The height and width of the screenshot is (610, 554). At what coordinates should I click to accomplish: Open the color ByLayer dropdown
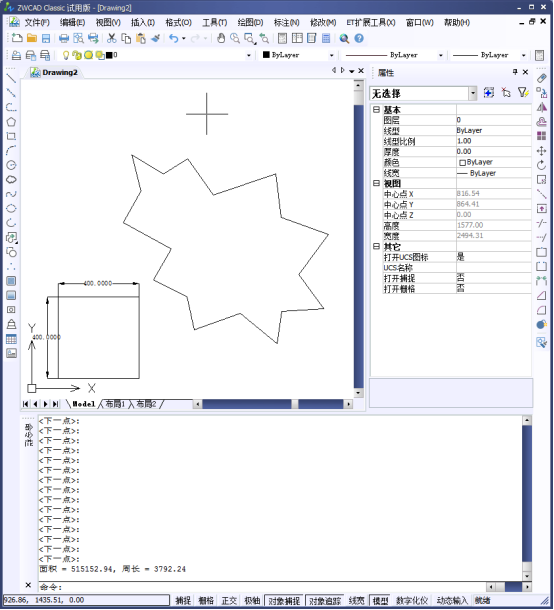(x=331, y=55)
